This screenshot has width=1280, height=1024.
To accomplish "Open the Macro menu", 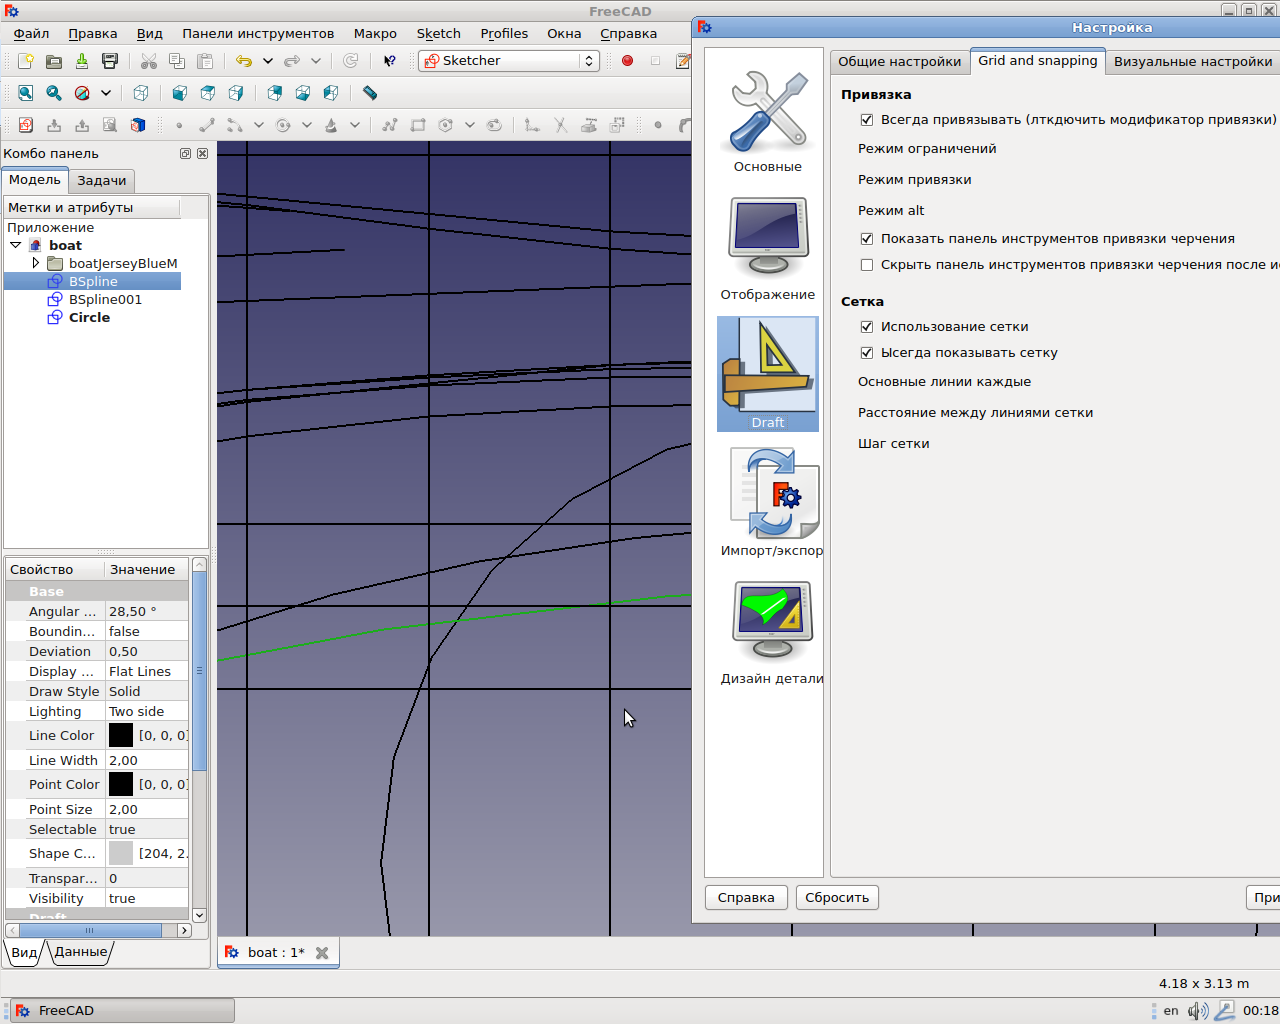I will pyautogui.click(x=375, y=33).
